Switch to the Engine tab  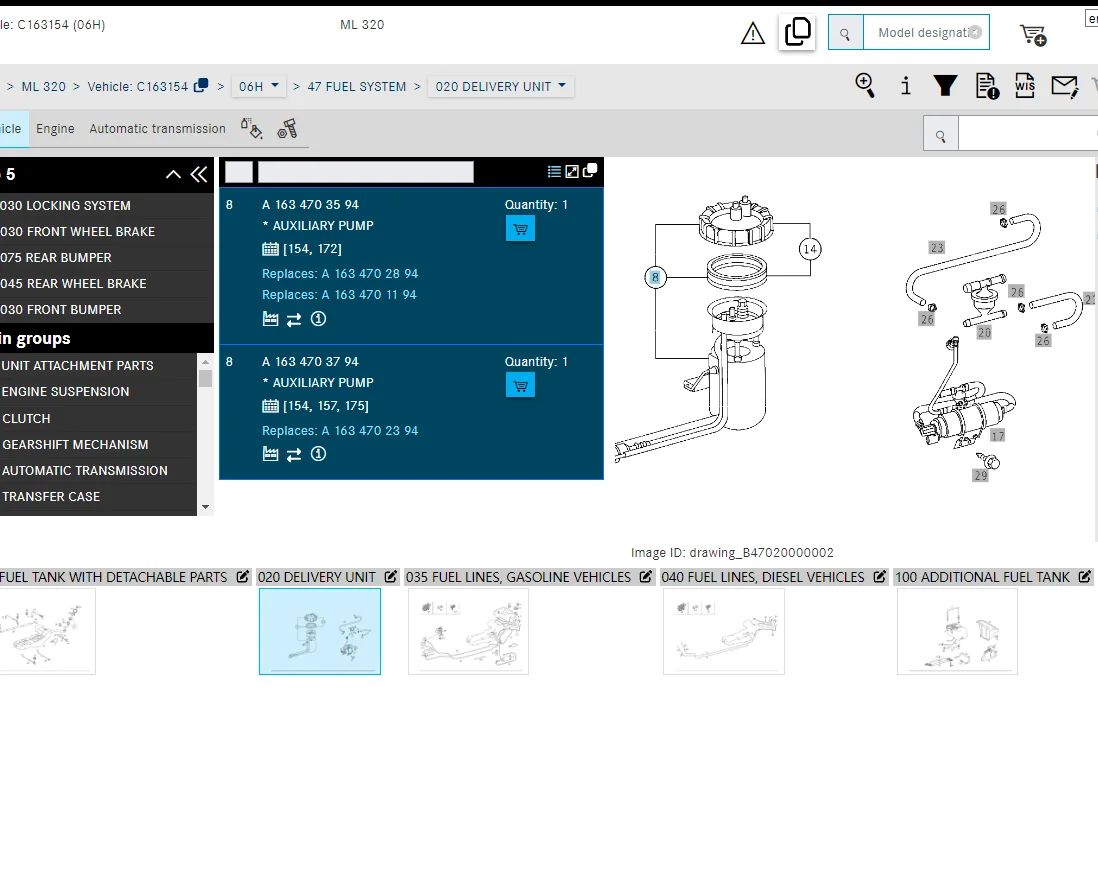pos(55,129)
